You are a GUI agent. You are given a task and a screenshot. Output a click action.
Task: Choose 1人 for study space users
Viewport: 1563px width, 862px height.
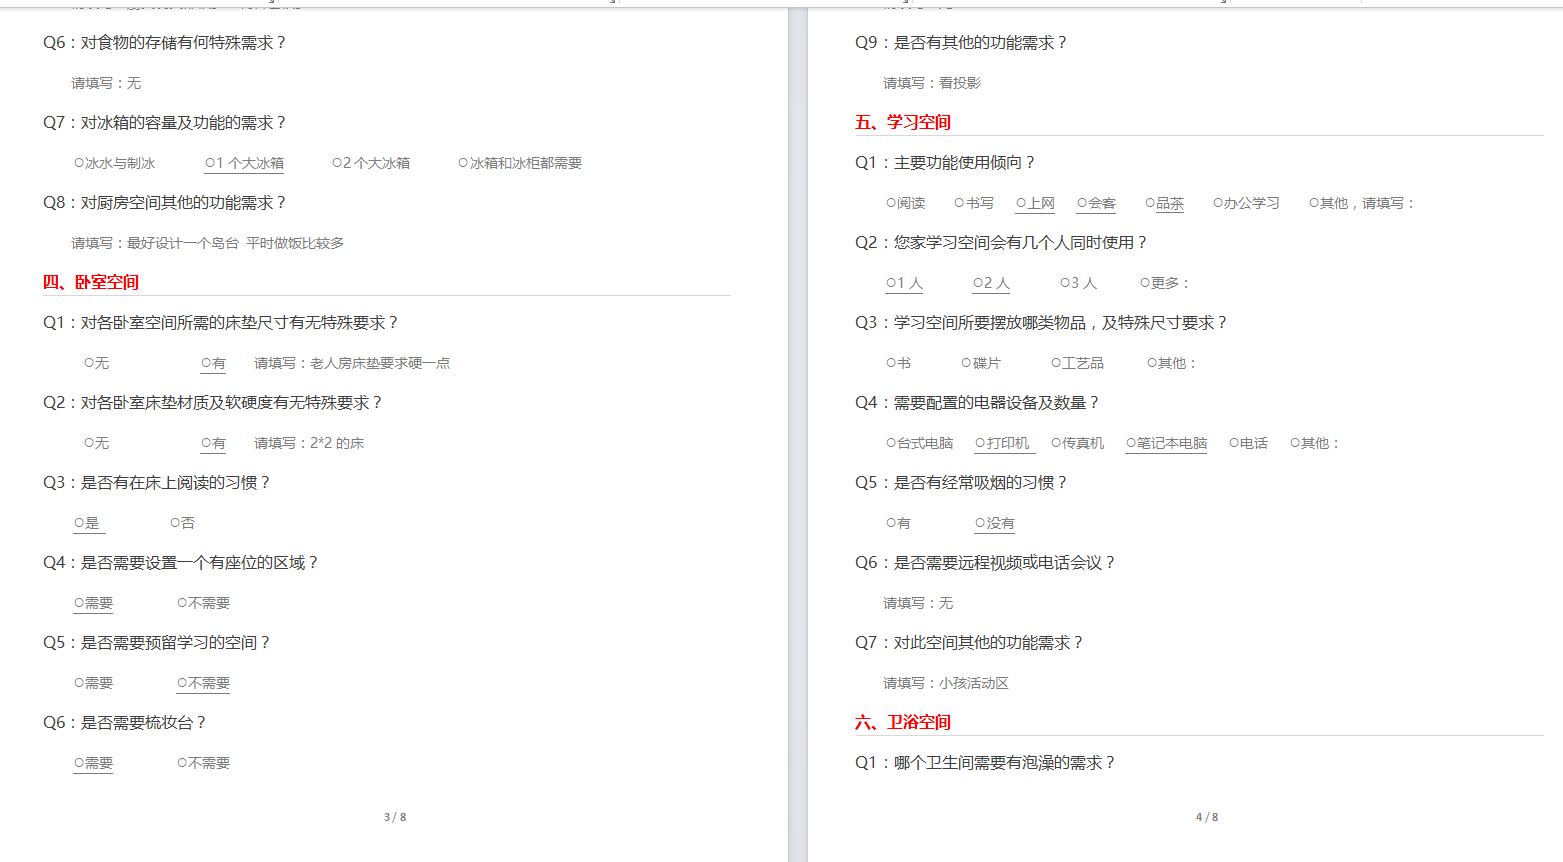tap(904, 283)
